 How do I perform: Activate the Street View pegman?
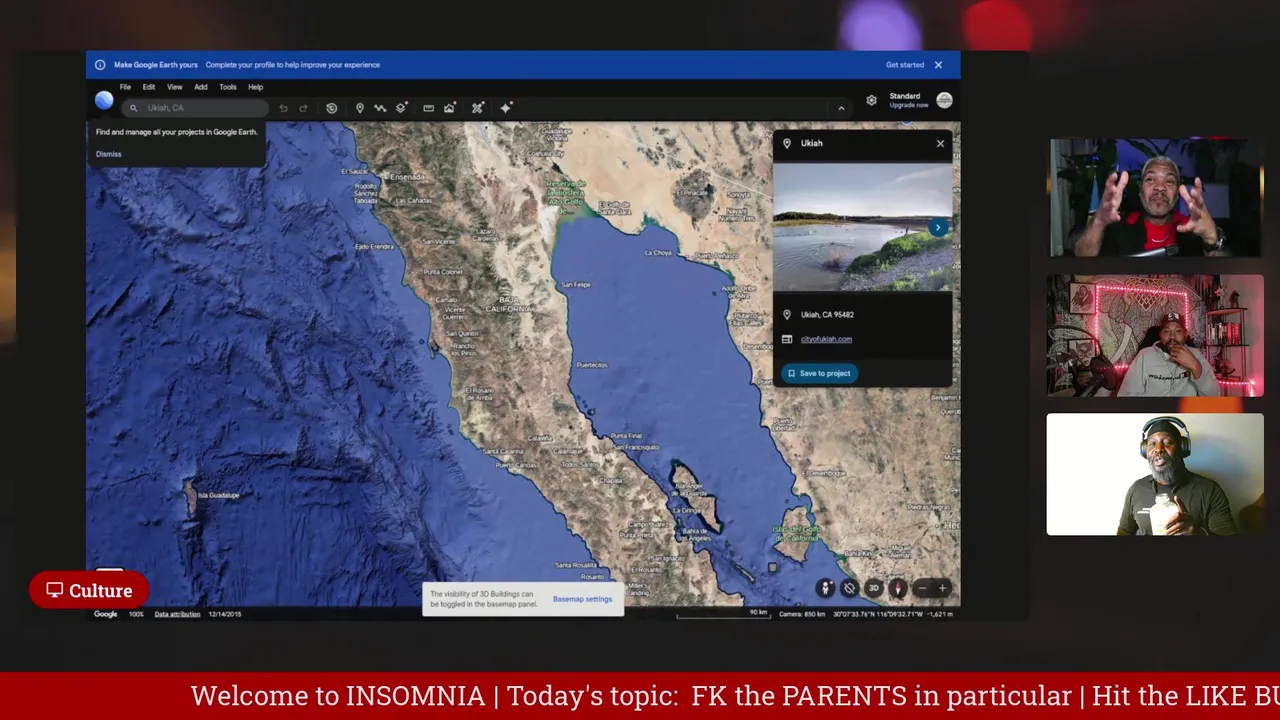click(825, 588)
